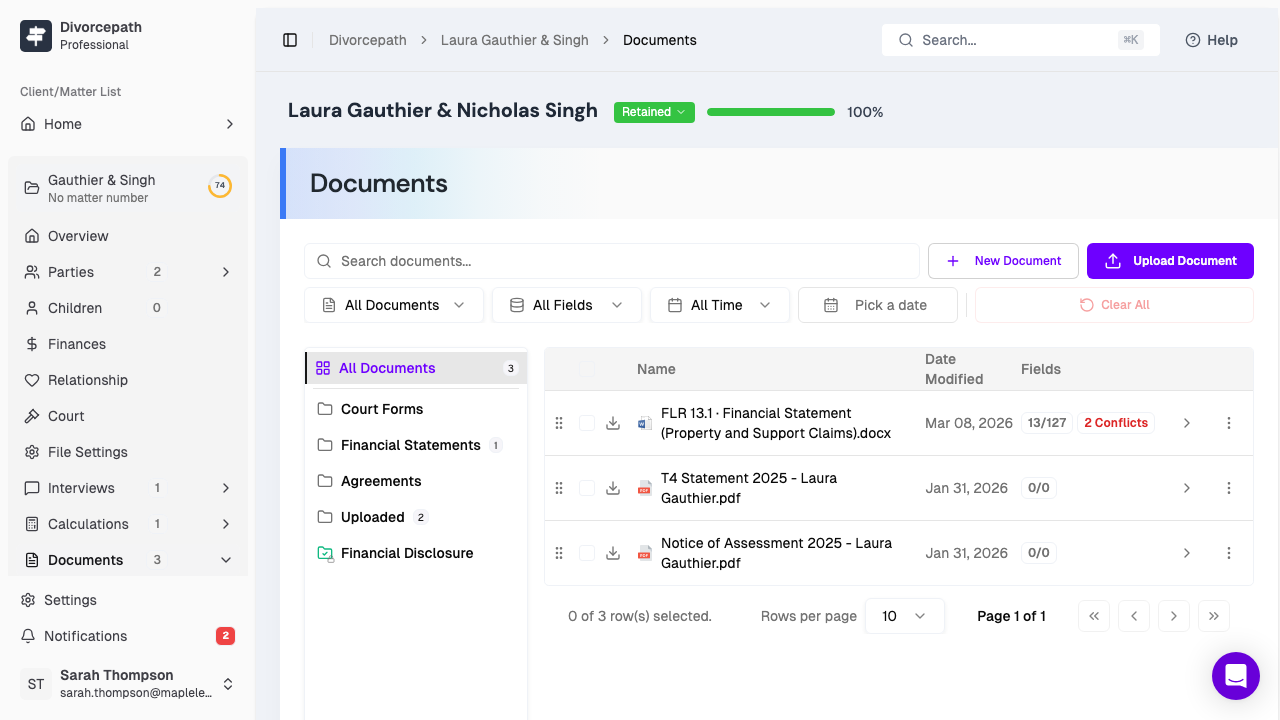The height and width of the screenshot is (720, 1280).
Task: Select the Uploaded folder
Action: pos(416,517)
